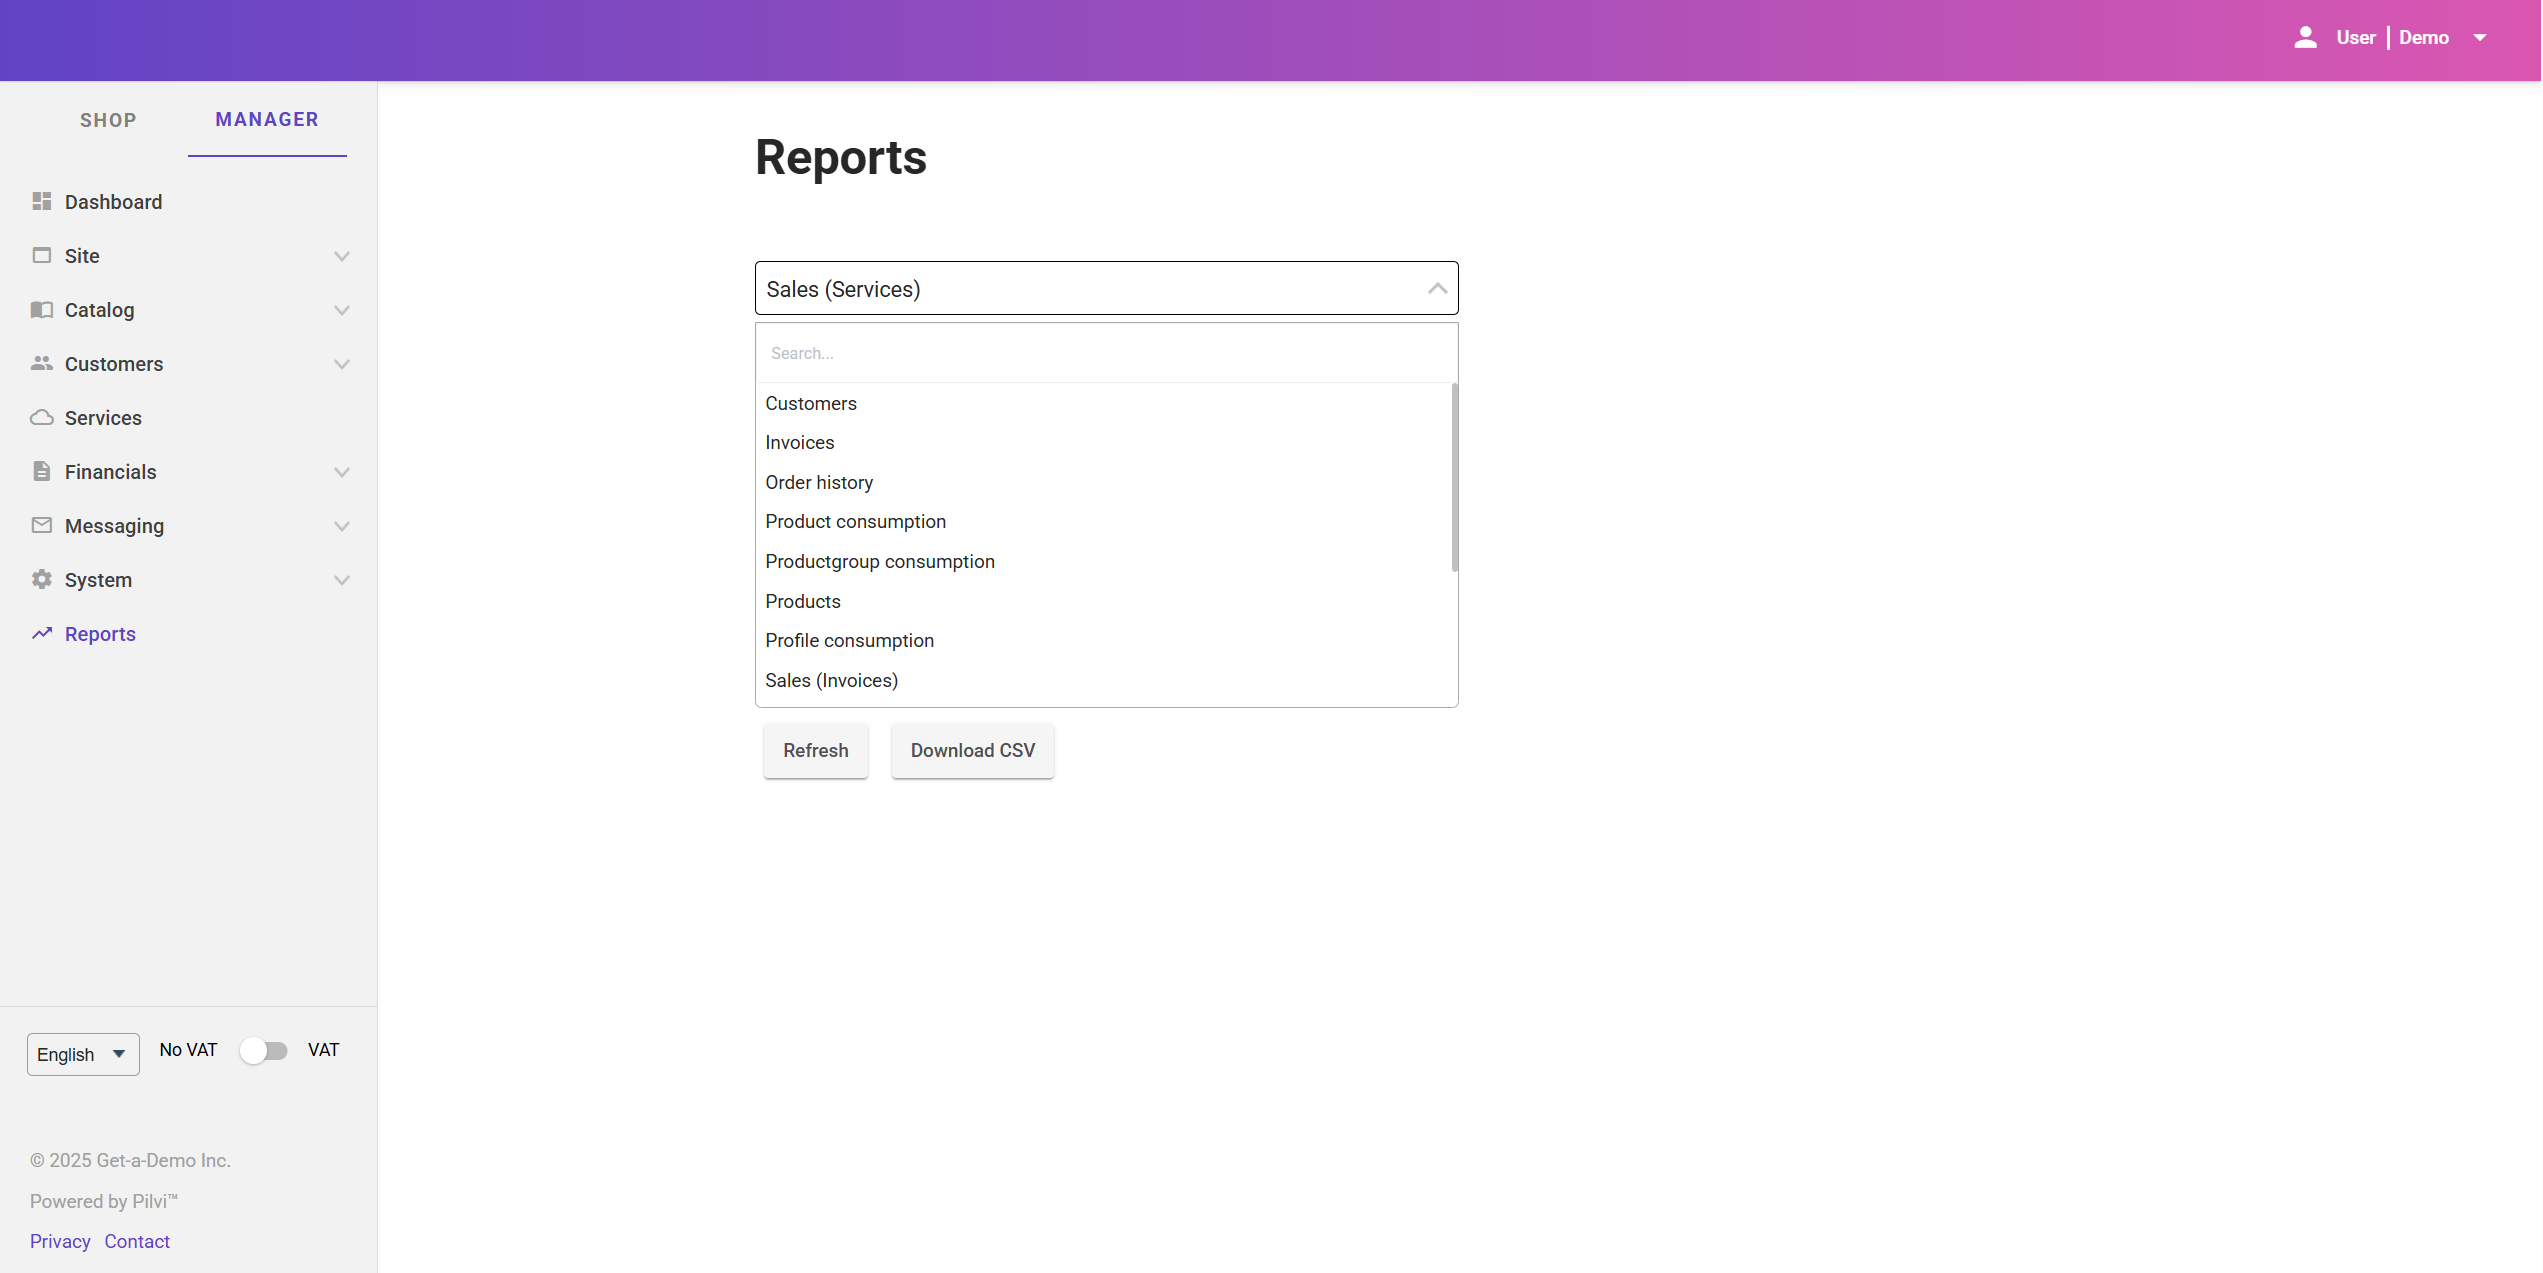Click the Messaging envelope icon
The image size is (2543, 1273).
(x=41, y=525)
